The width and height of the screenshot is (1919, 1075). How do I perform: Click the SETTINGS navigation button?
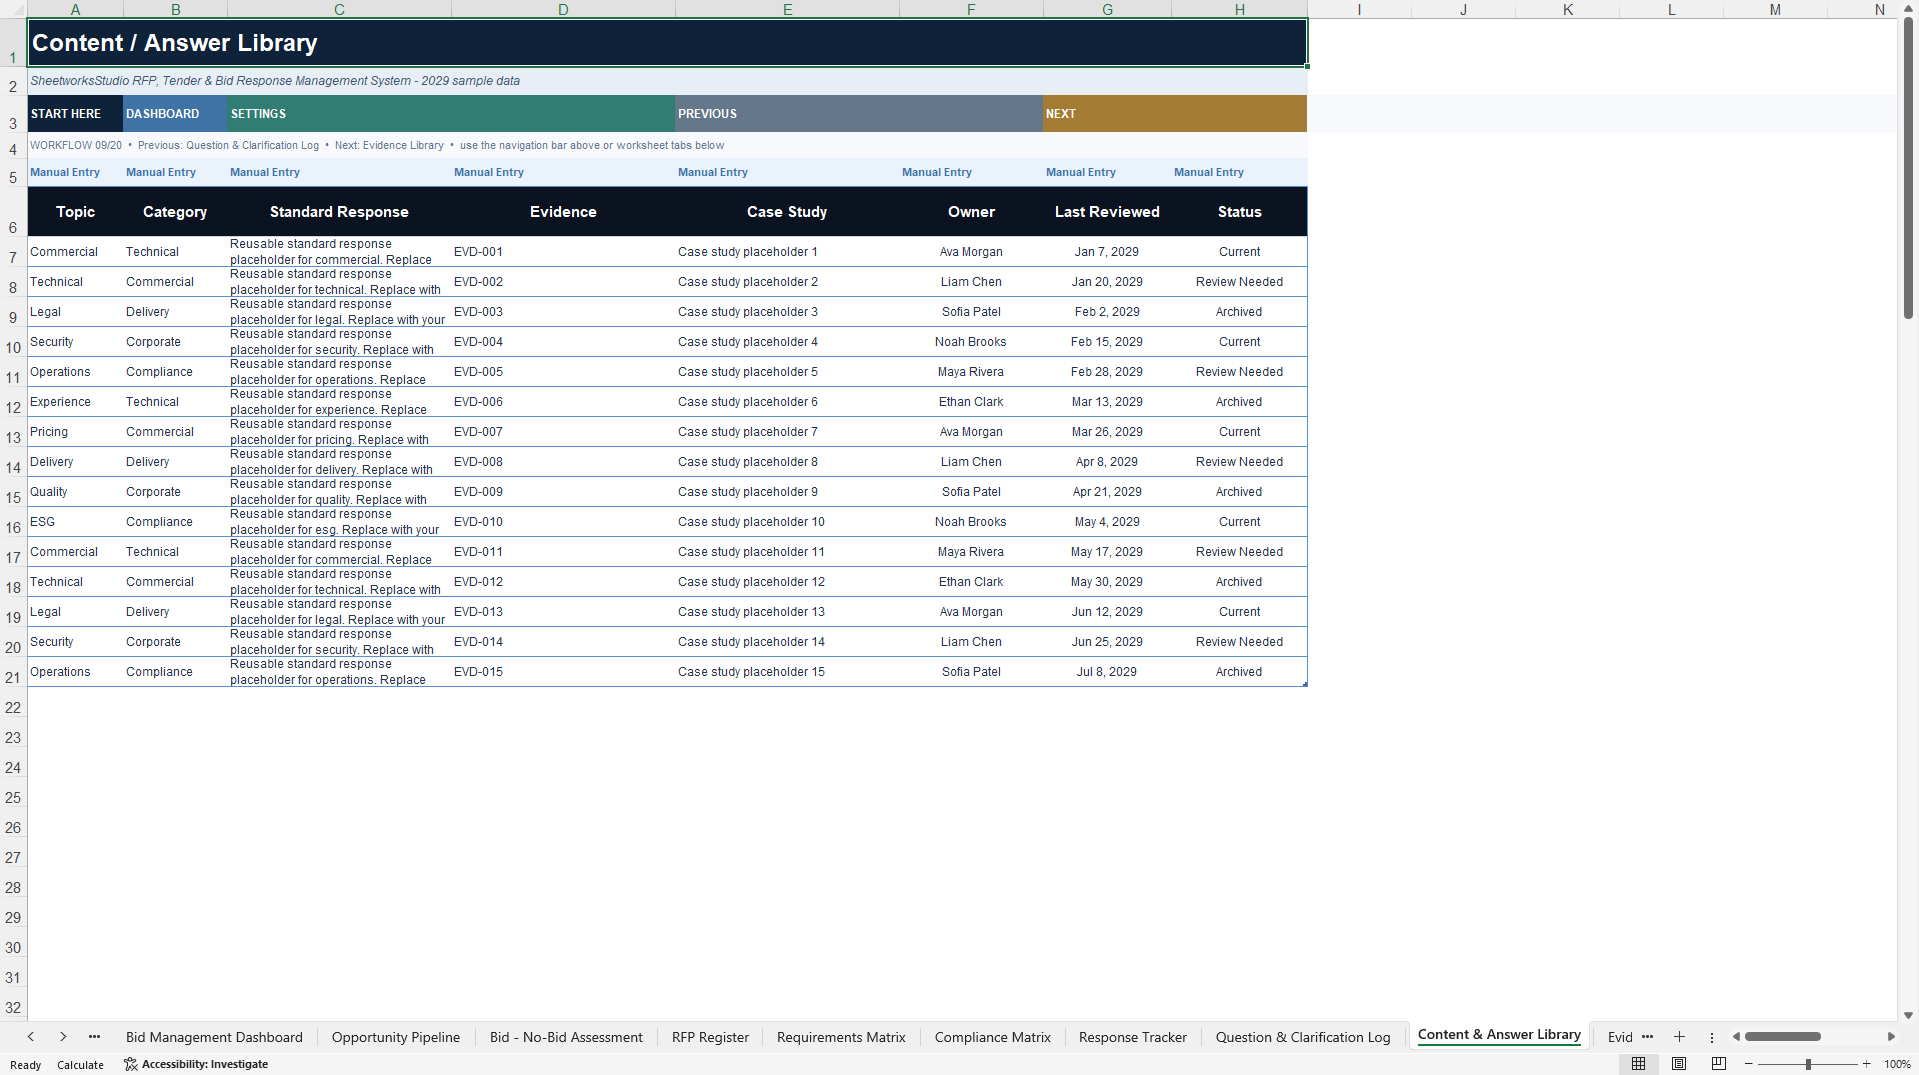(x=451, y=114)
